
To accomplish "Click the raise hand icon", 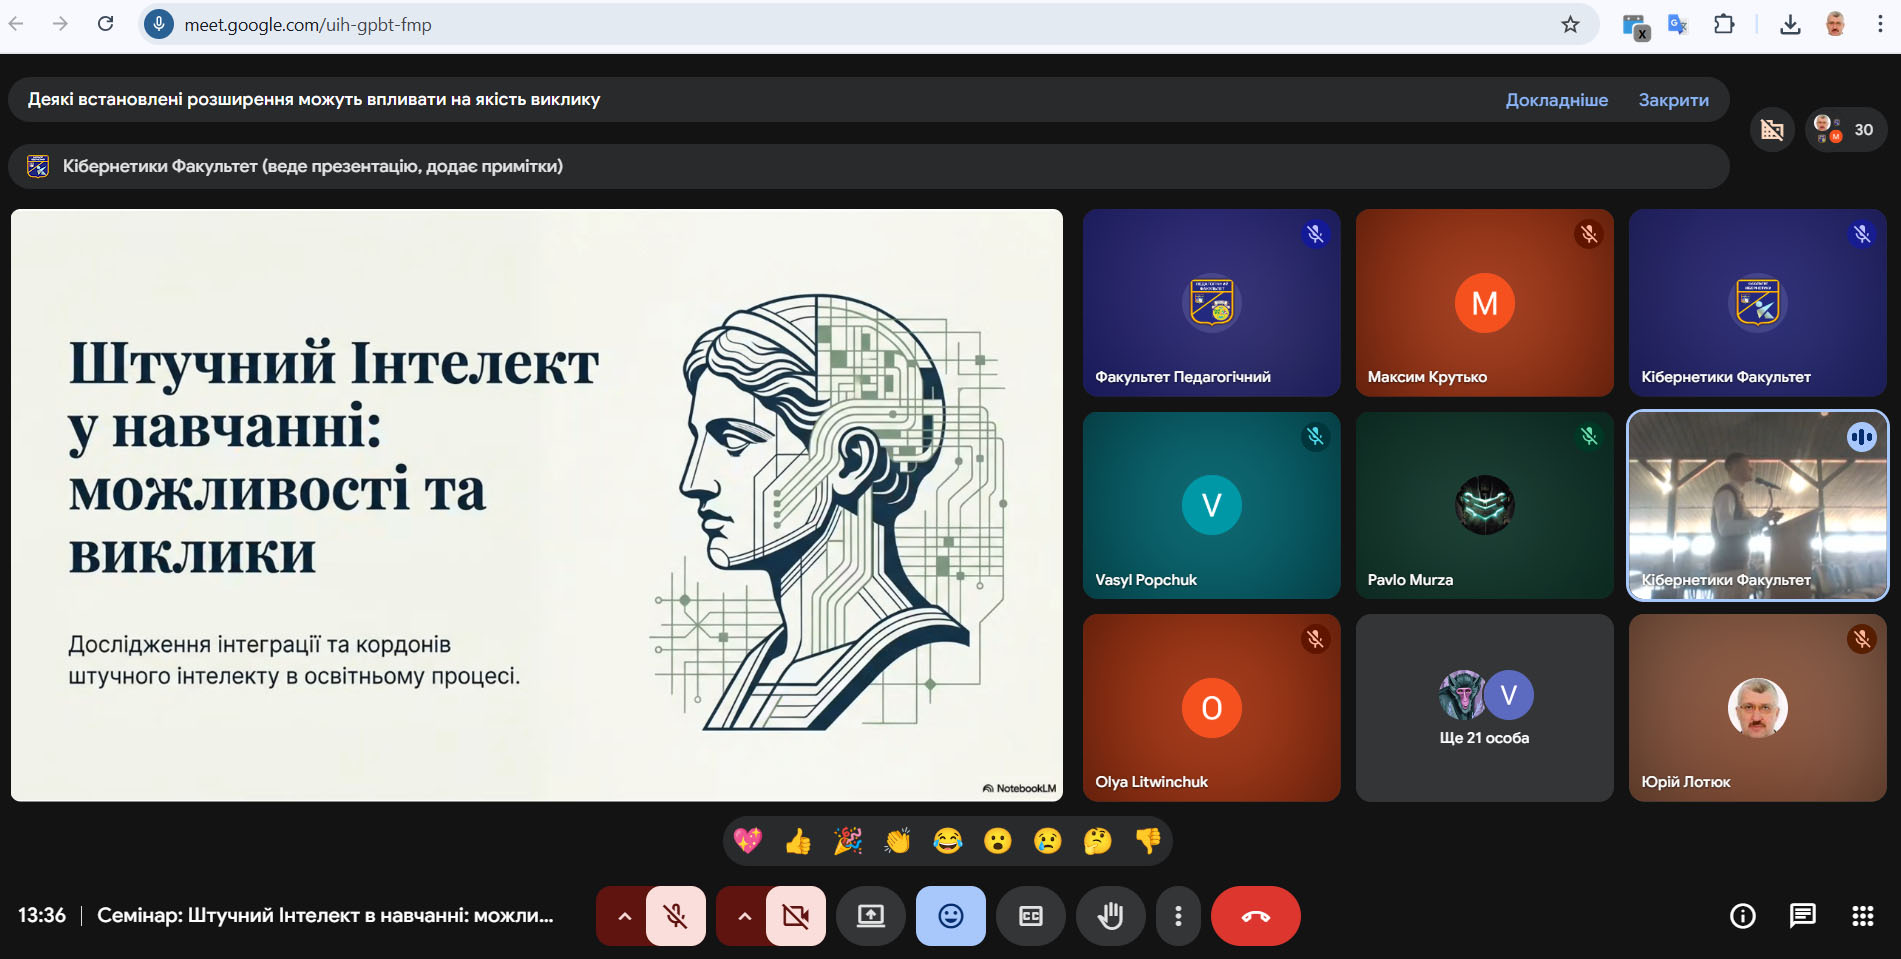I will point(1110,916).
